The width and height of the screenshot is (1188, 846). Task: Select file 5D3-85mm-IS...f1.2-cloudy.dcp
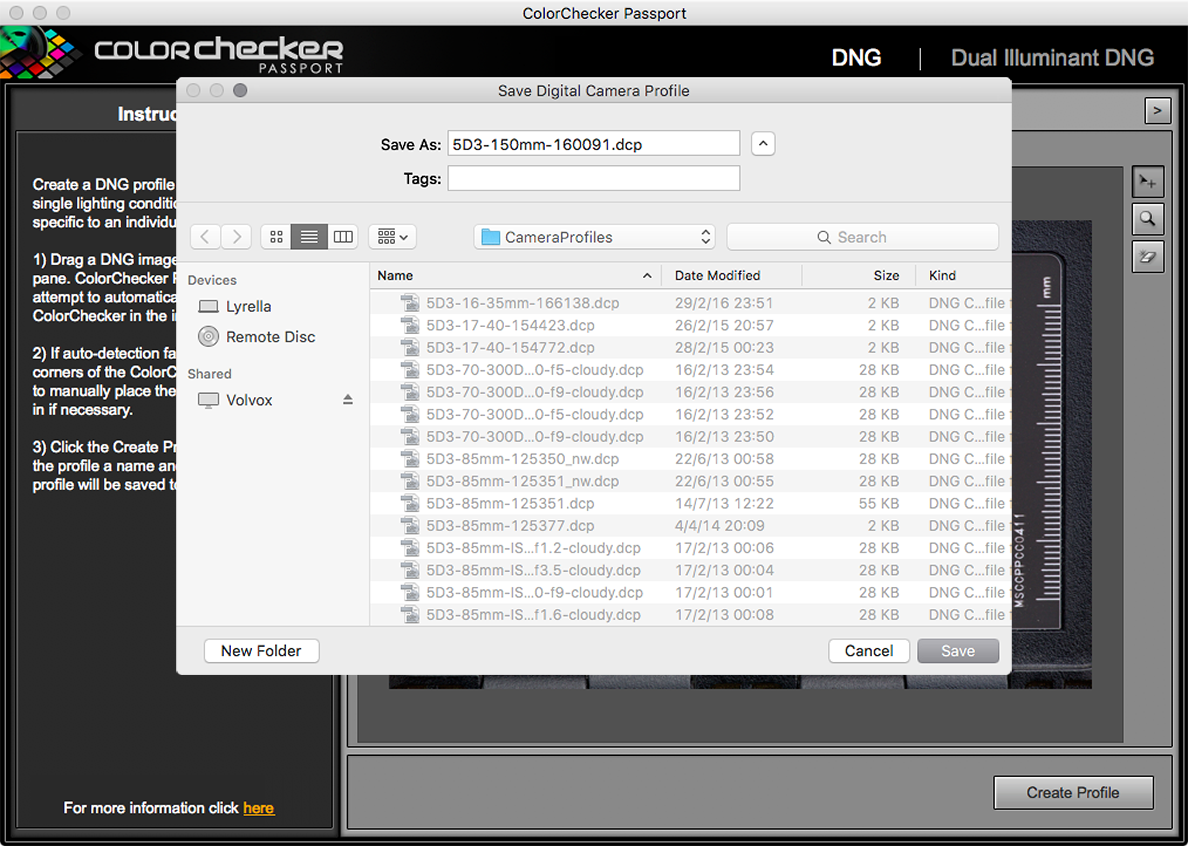pyautogui.click(x=690, y=548)
